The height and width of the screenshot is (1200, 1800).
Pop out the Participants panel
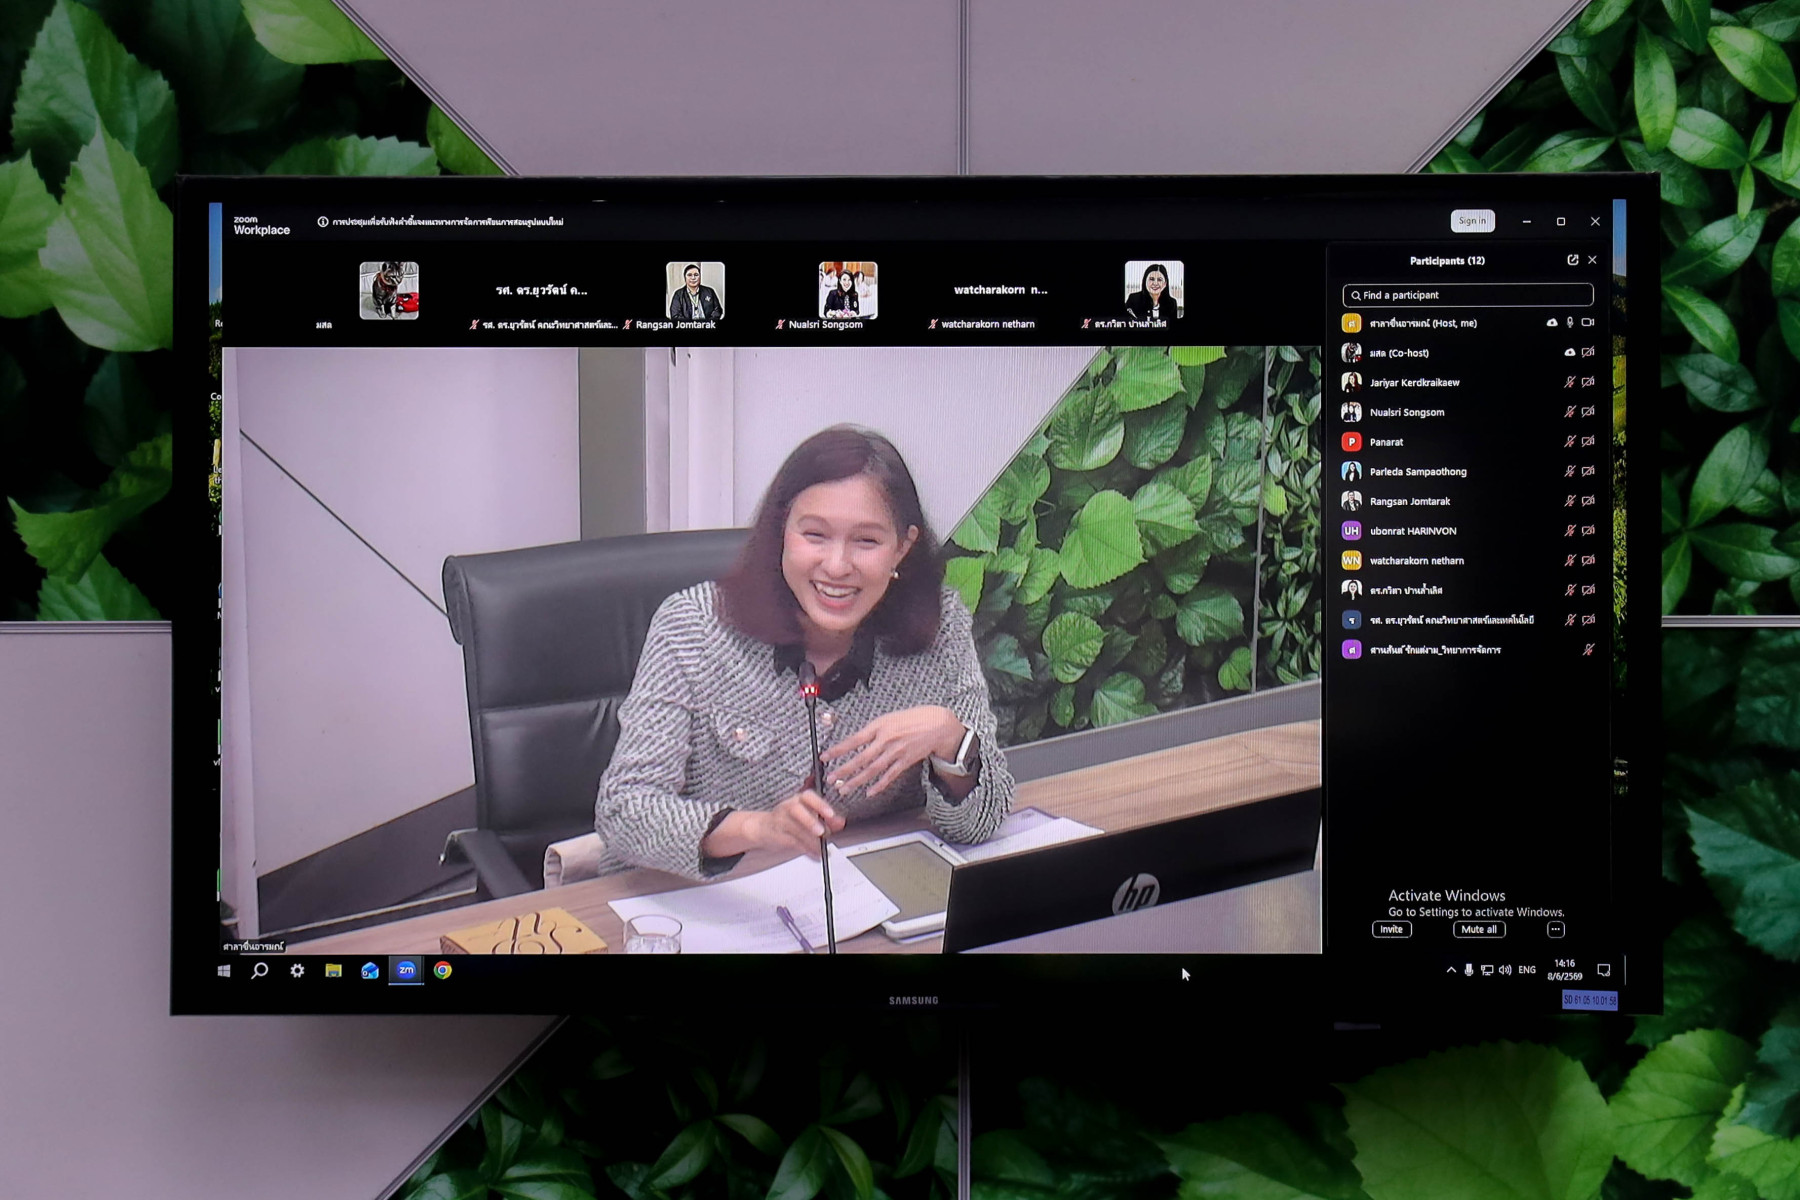(x=1572, y=260)
